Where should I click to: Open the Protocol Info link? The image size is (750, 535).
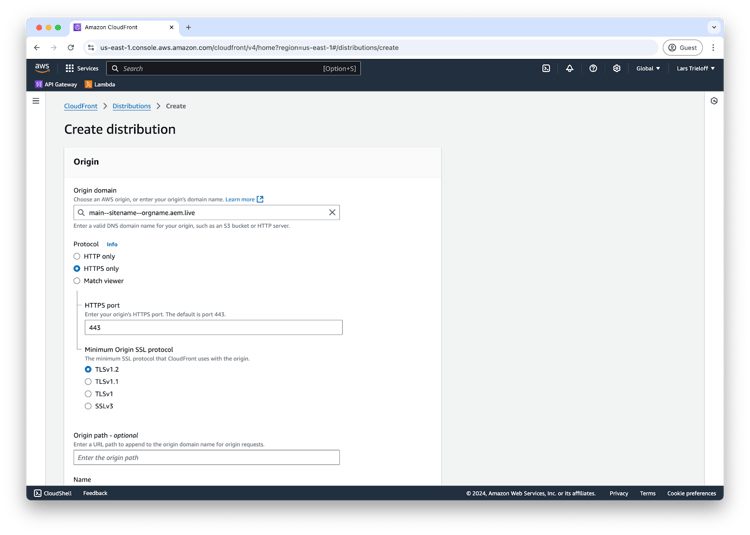point(112,244)
